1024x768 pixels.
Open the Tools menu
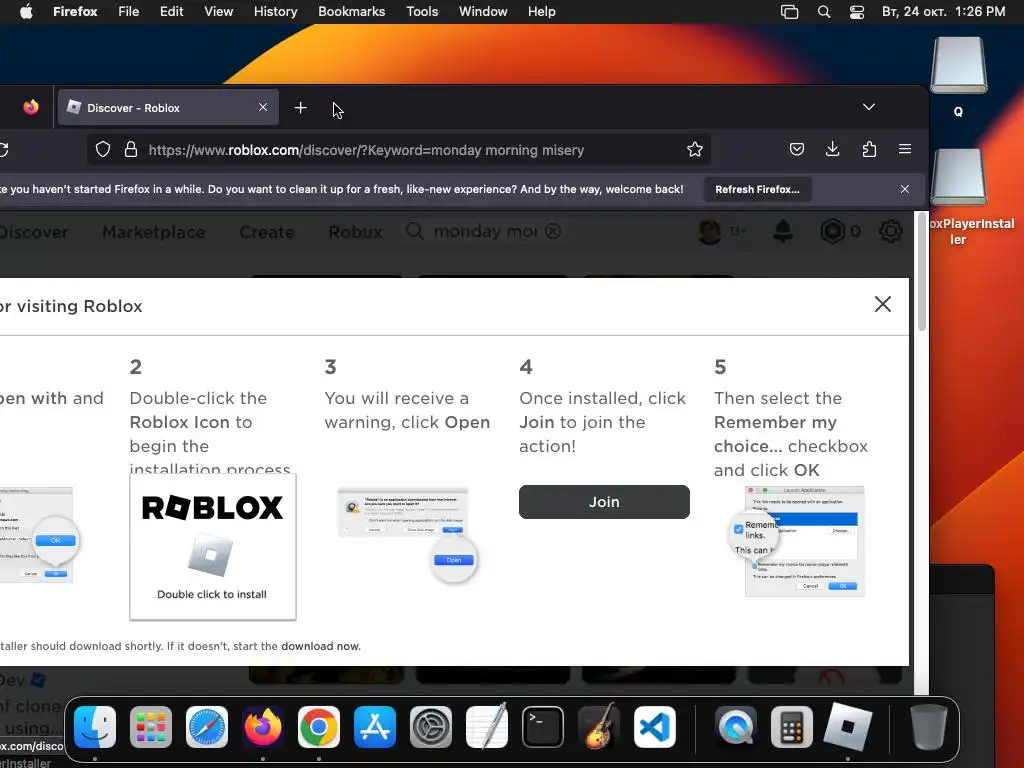coord(422,12)
